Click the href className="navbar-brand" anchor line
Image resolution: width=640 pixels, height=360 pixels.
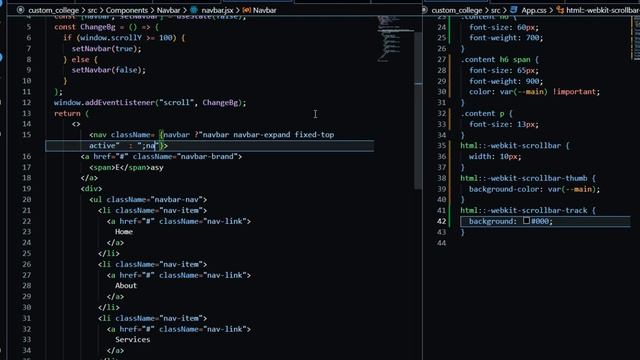[161, 156]
